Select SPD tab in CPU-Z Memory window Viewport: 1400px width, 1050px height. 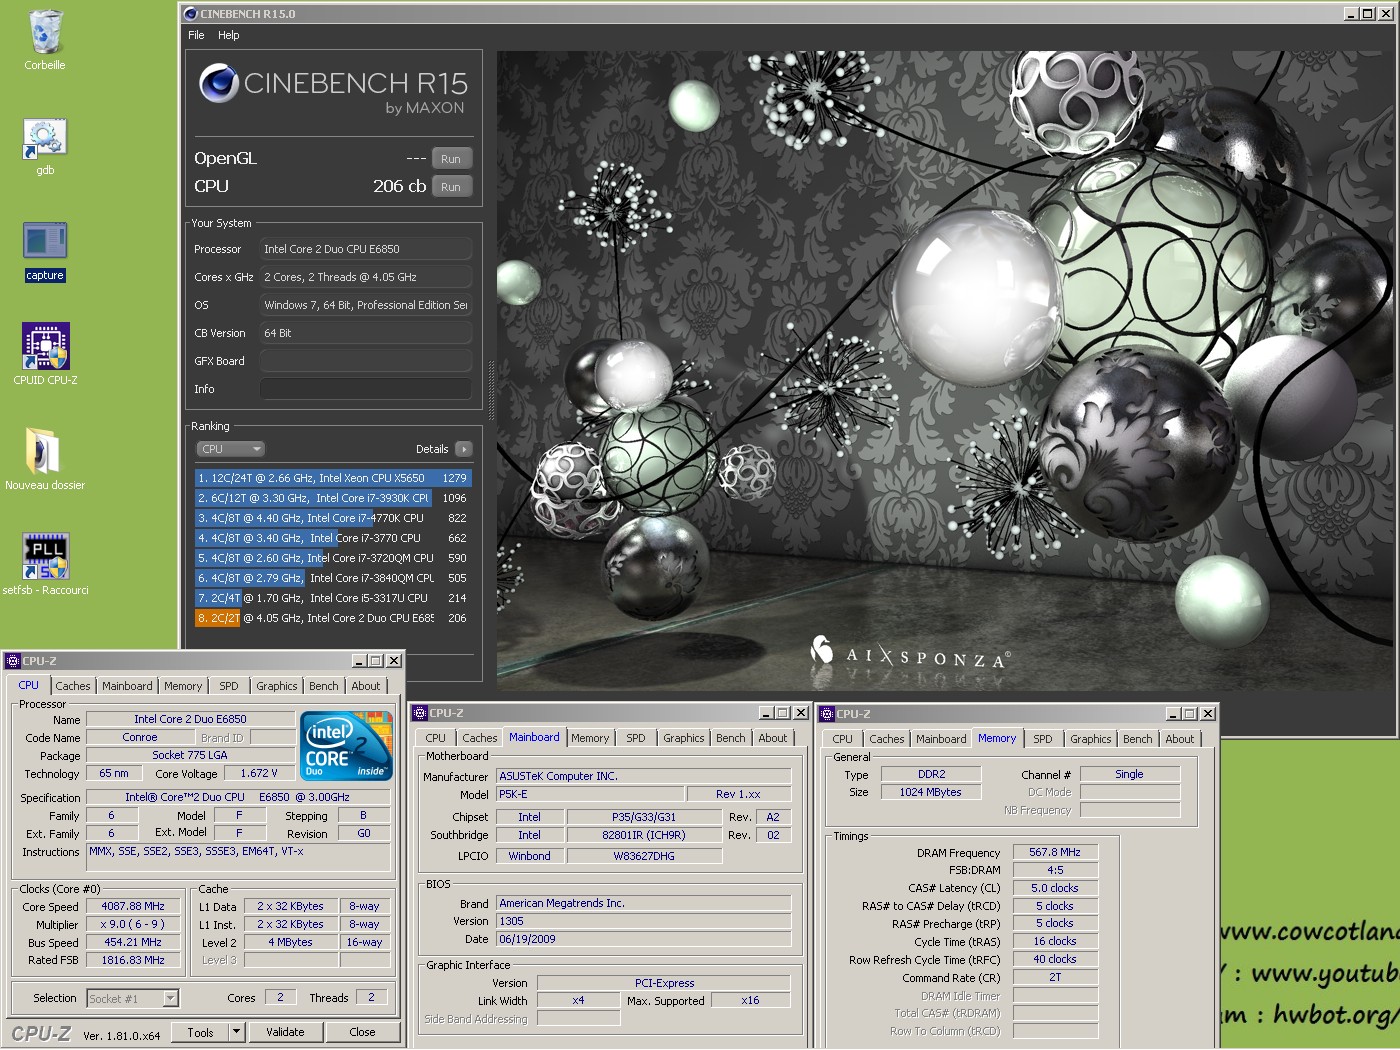pos(1043,739)
